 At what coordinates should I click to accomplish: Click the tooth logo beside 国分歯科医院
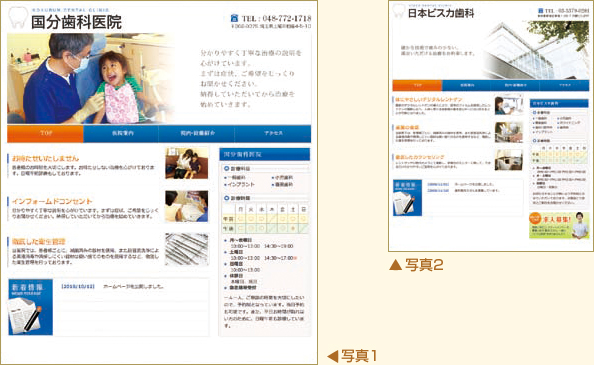tap(18, 17)
